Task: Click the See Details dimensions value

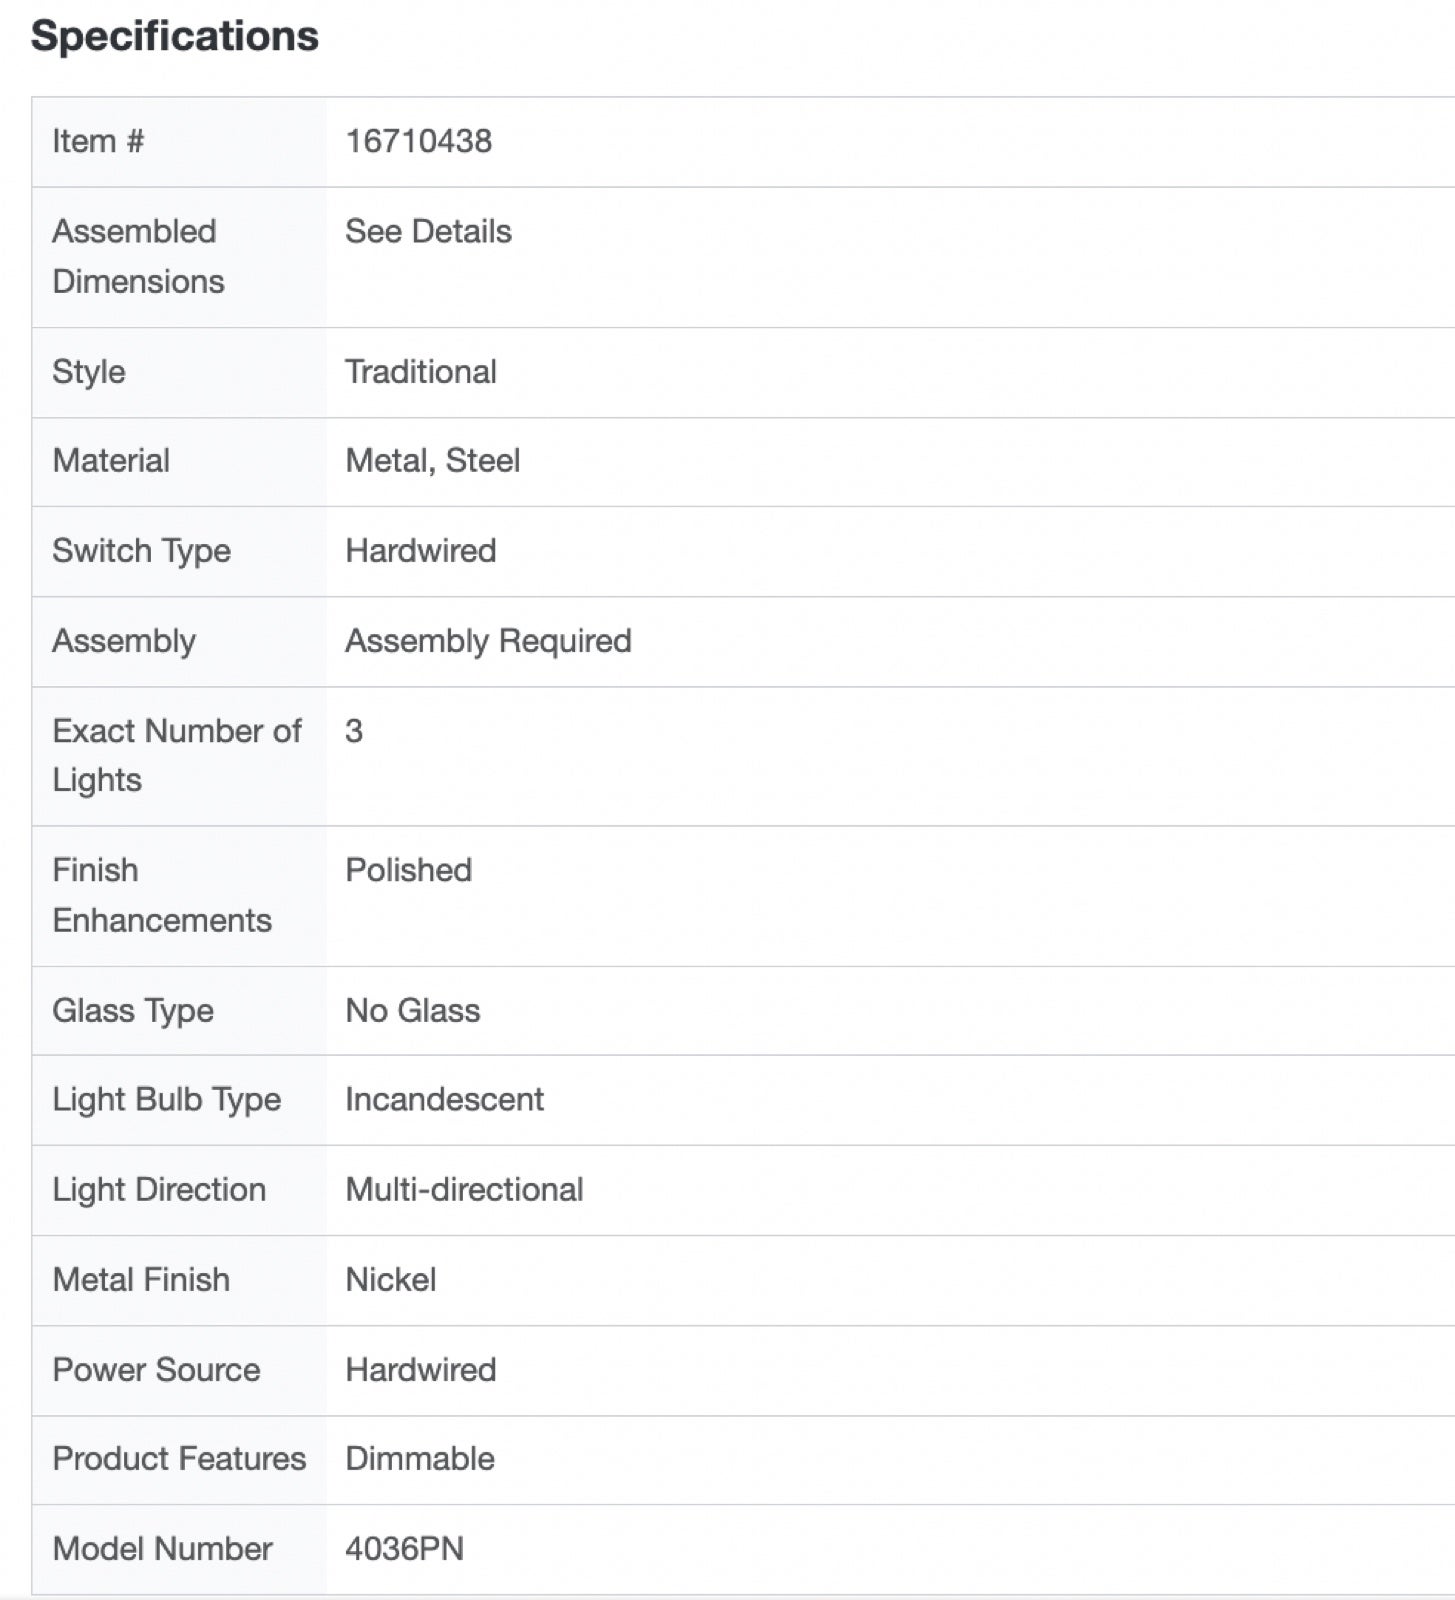Action: (x=428, y=231)
